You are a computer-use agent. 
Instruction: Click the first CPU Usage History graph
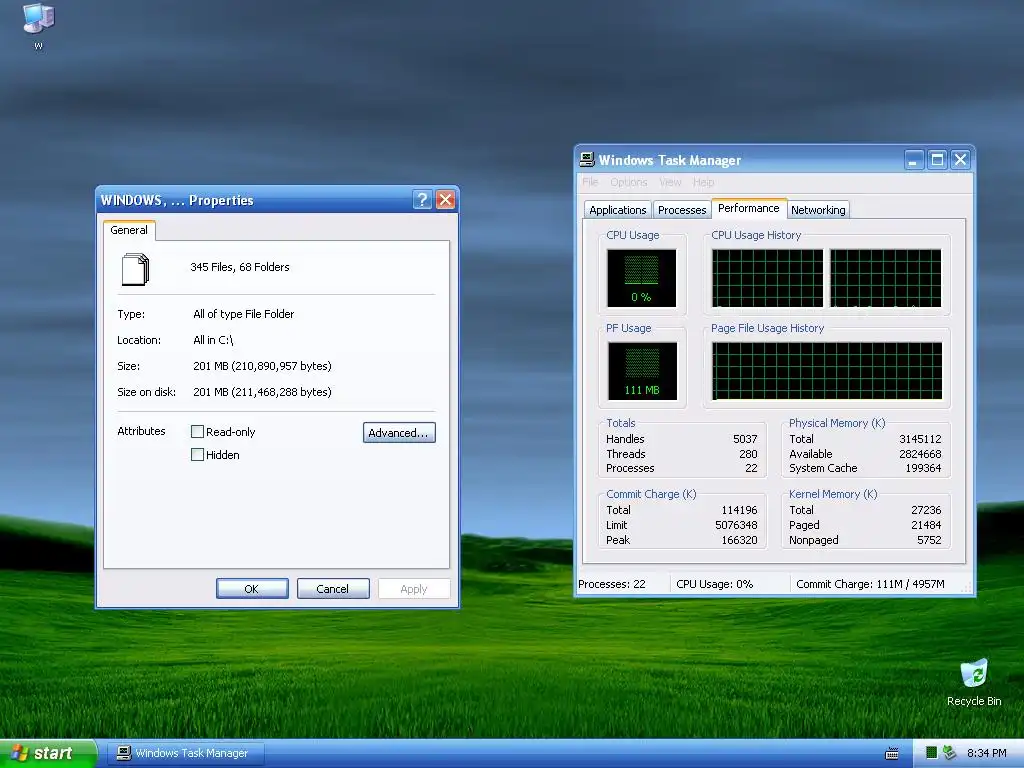click(x=767, y=278)
